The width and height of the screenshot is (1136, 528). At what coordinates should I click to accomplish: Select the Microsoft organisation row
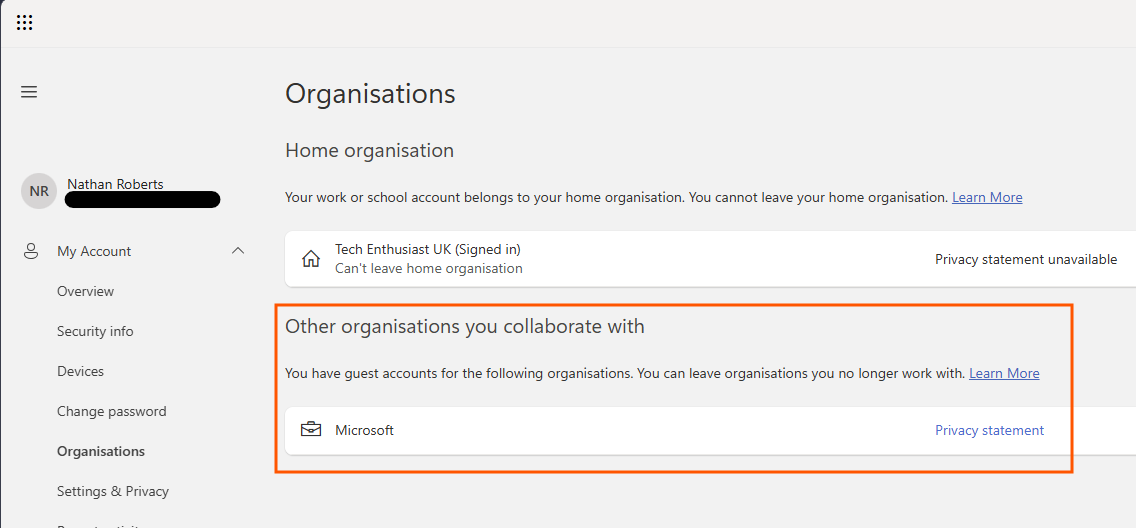(x=710, y=430)
